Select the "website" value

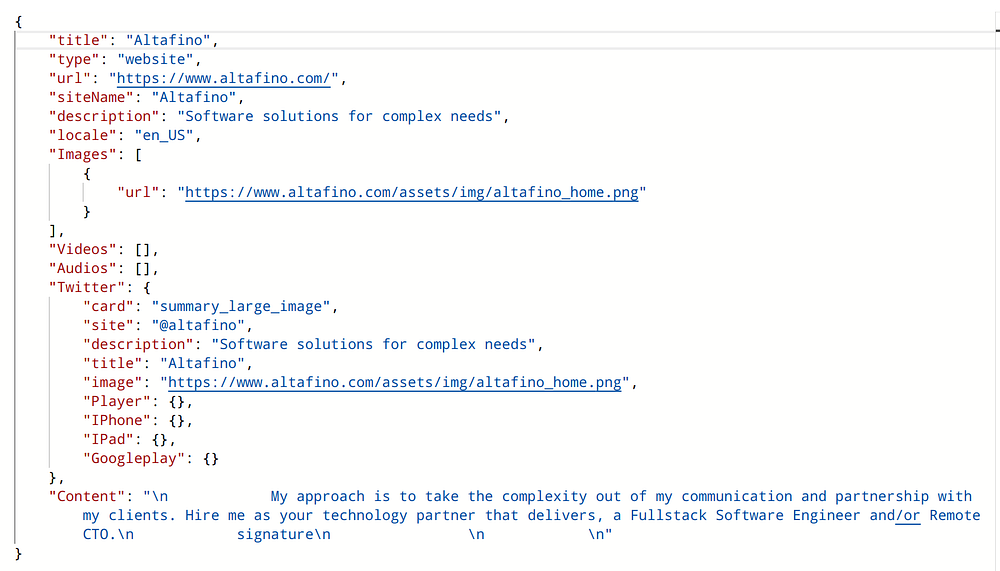click(x=155, y=59)
